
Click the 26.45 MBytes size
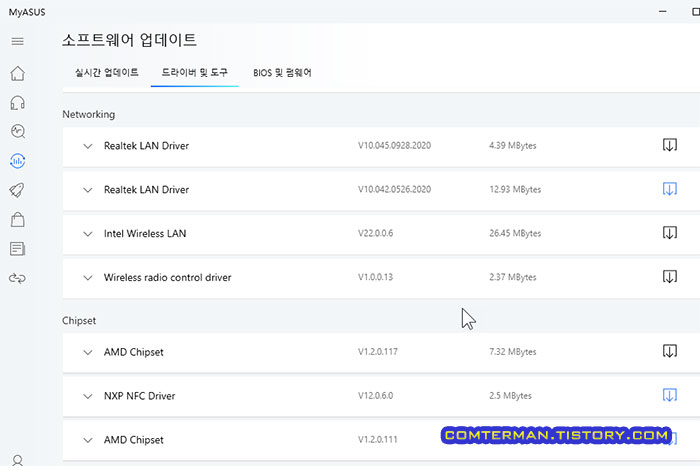(515, 233)
